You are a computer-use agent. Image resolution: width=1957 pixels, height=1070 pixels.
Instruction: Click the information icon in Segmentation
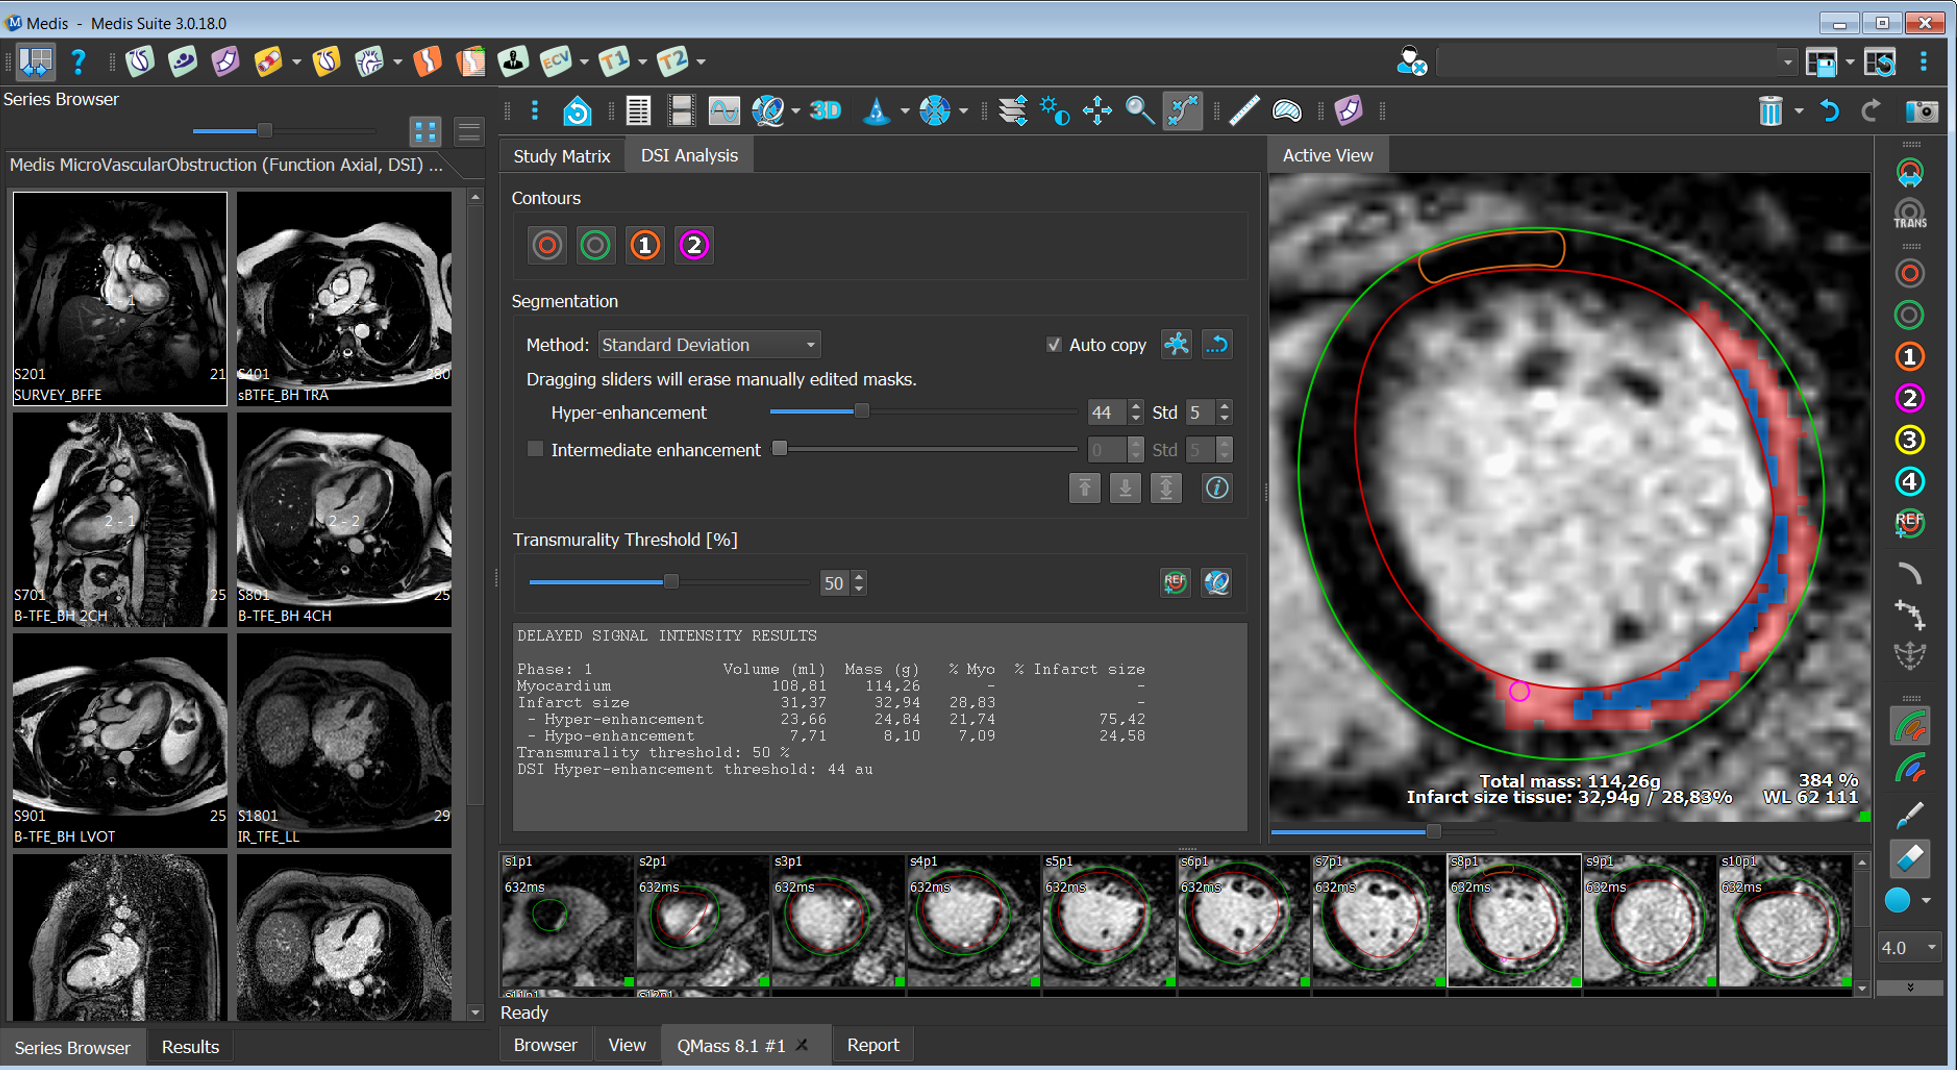[x=1216, y=488]
